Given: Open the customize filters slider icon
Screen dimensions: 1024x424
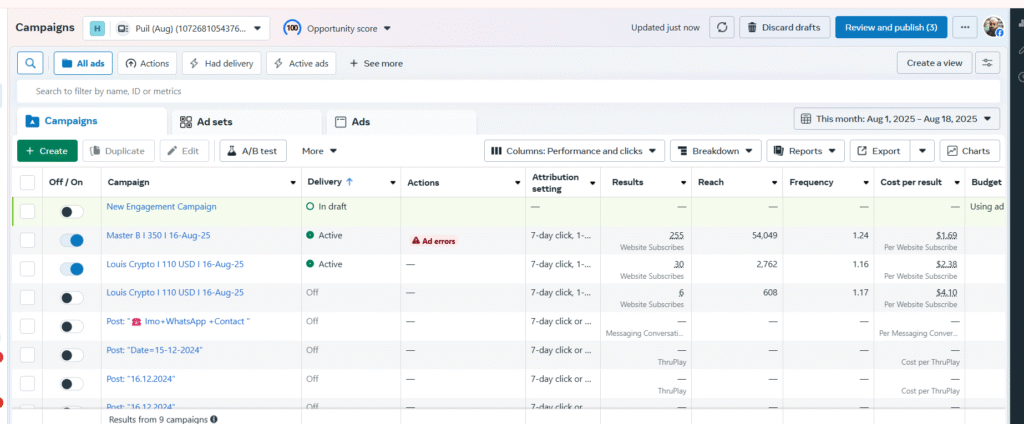Looking at the screenshot, I should pyautogui.click(x=988, y=63).
